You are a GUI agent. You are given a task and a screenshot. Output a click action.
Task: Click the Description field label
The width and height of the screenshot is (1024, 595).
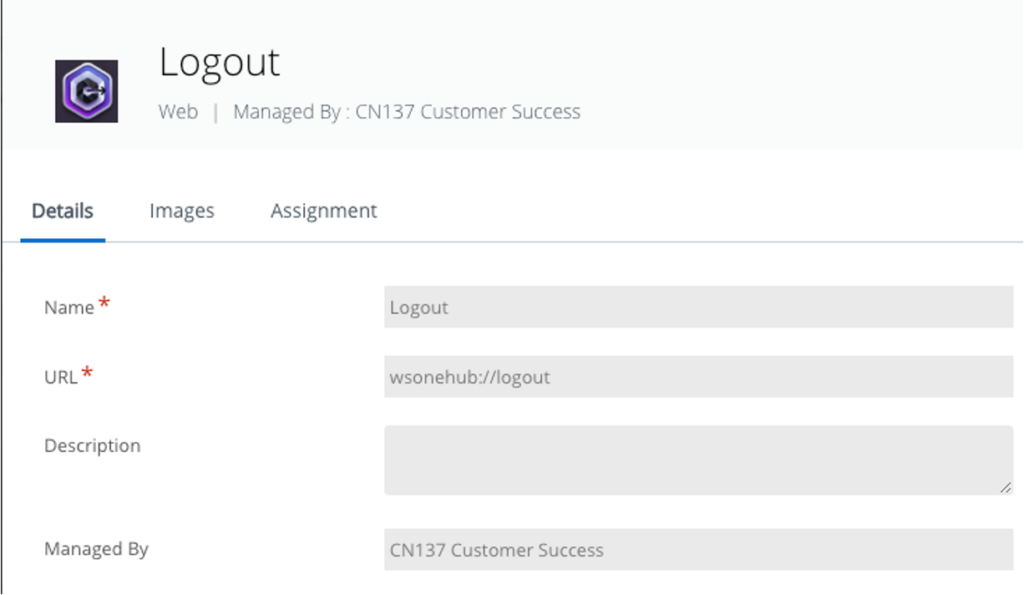(x=92, y=446)
